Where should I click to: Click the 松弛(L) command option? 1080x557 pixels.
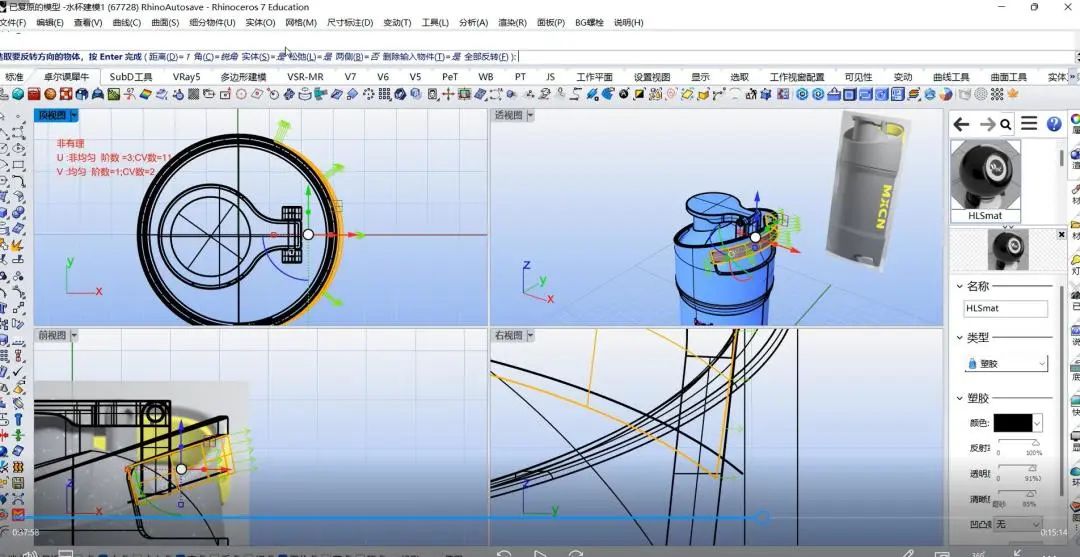pyautogui.click(x=311, y=57)
